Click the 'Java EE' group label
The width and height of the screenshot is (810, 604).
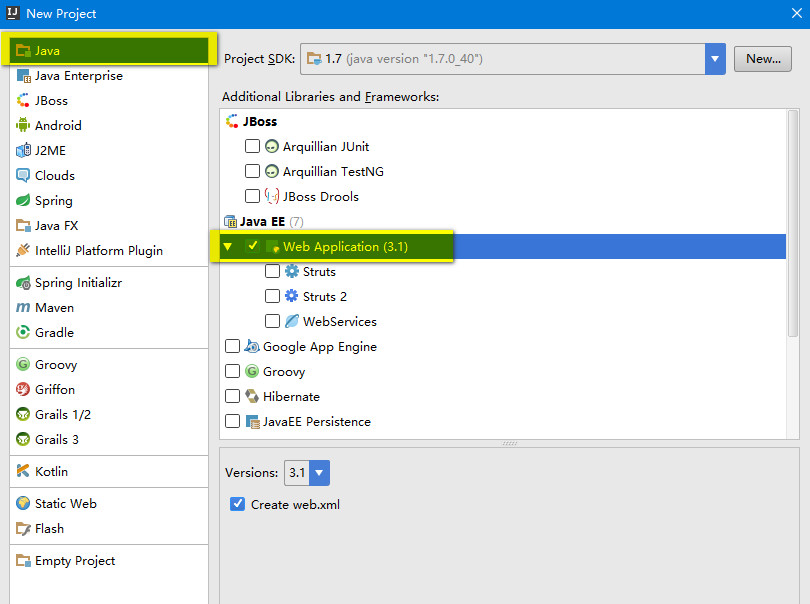click(262, 222)
